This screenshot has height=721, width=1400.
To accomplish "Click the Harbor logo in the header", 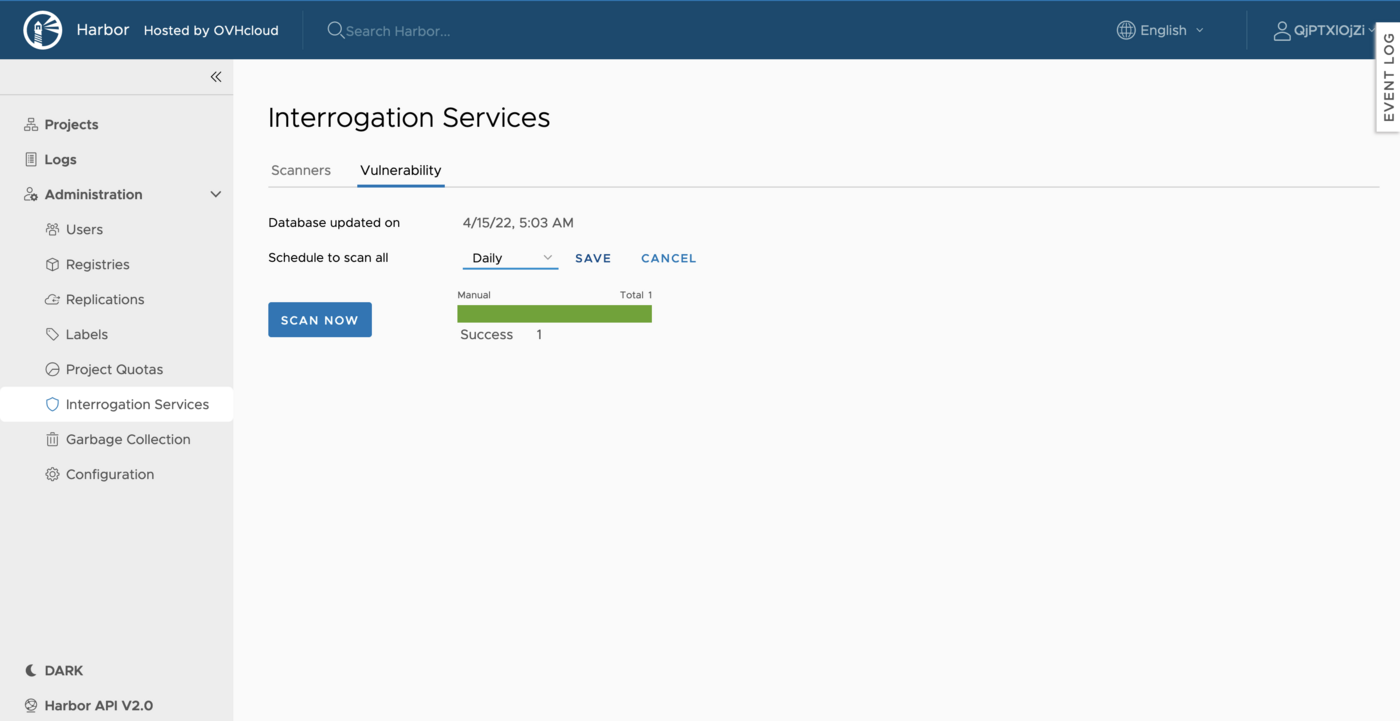I will (42, 29).
